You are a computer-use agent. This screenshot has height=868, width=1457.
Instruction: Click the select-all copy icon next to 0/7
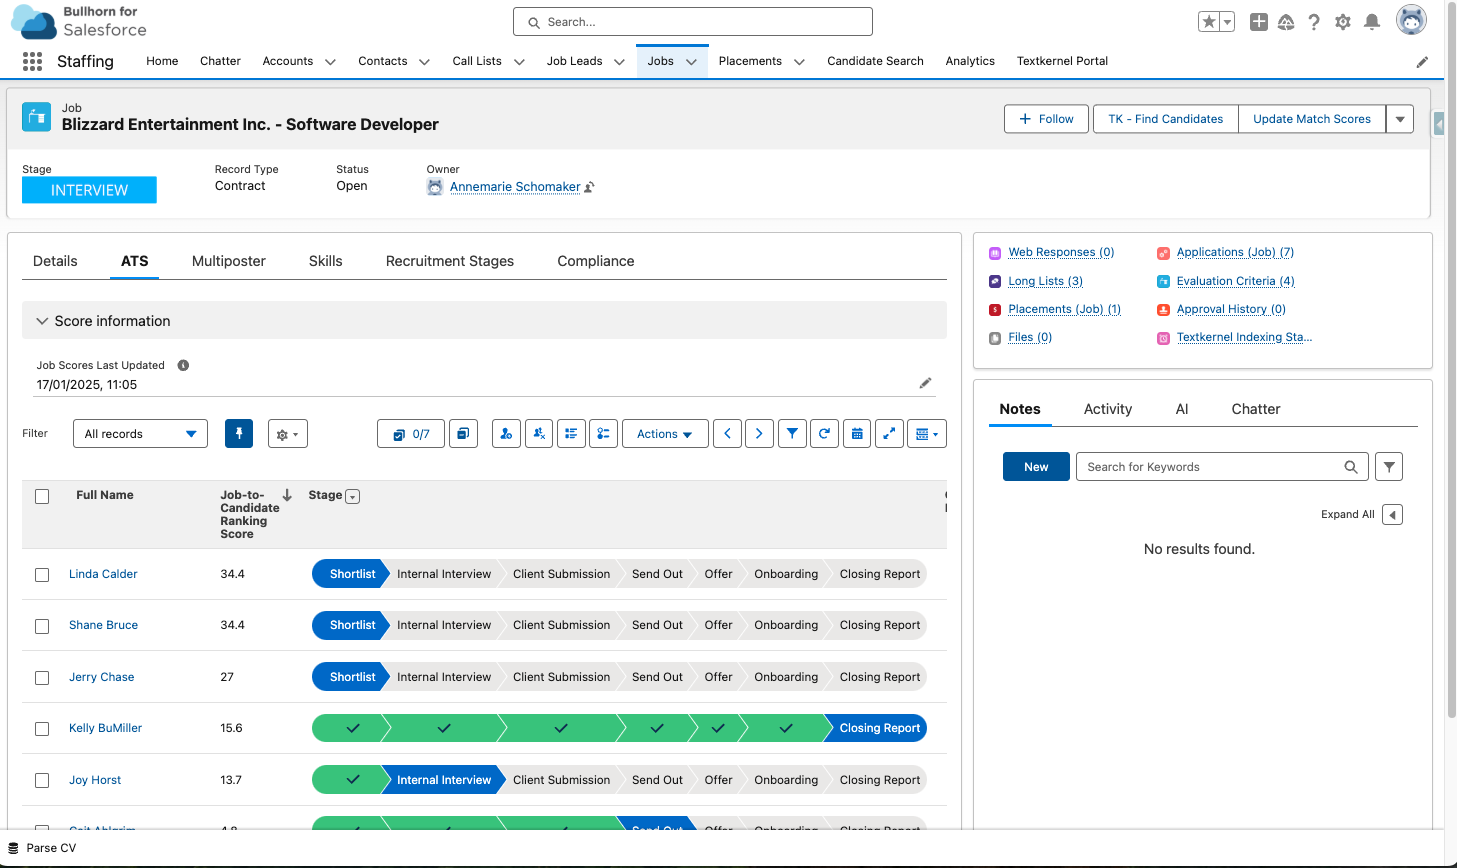point(463,434)
